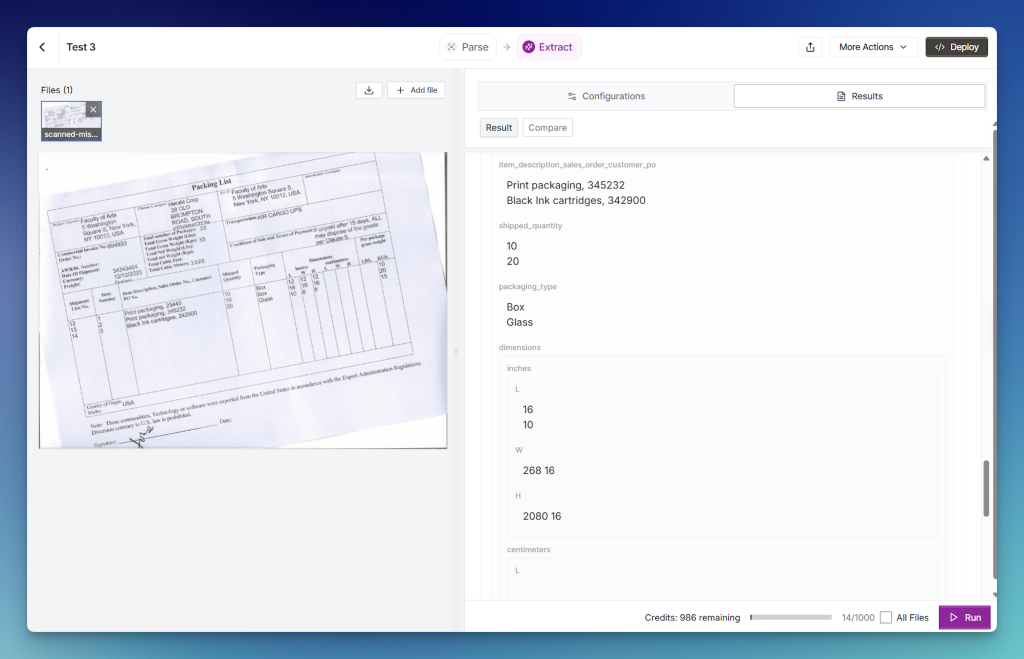Click the Add file button
Viewport: 1024px width, 659px height.
[x=416, y=90]
